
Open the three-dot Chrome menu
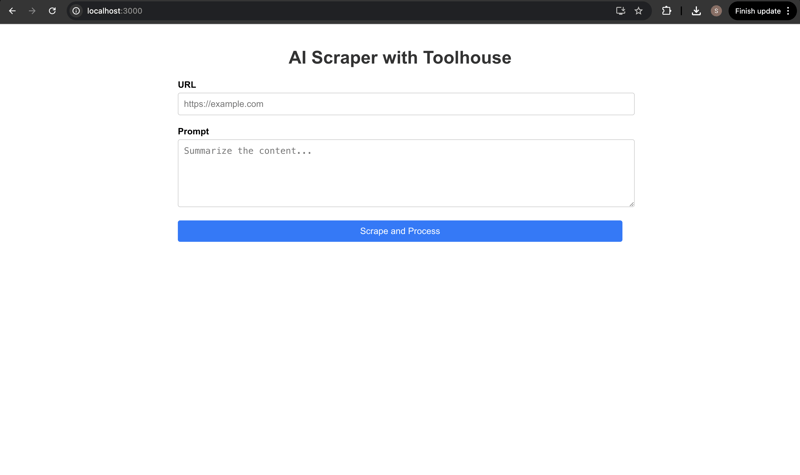[788, 11]
